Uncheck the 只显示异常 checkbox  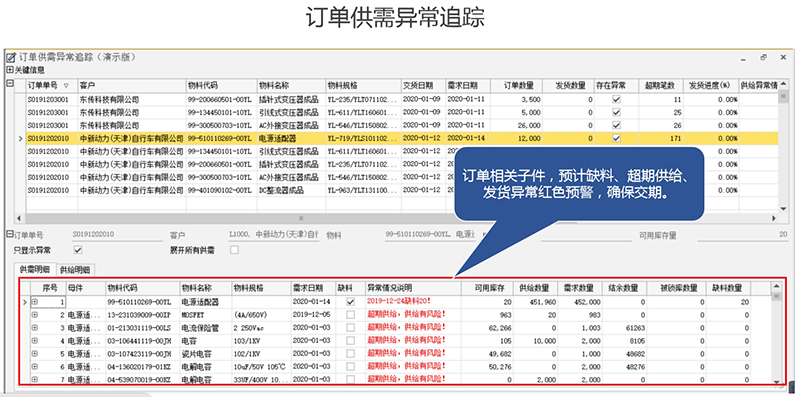click(78, 250)
